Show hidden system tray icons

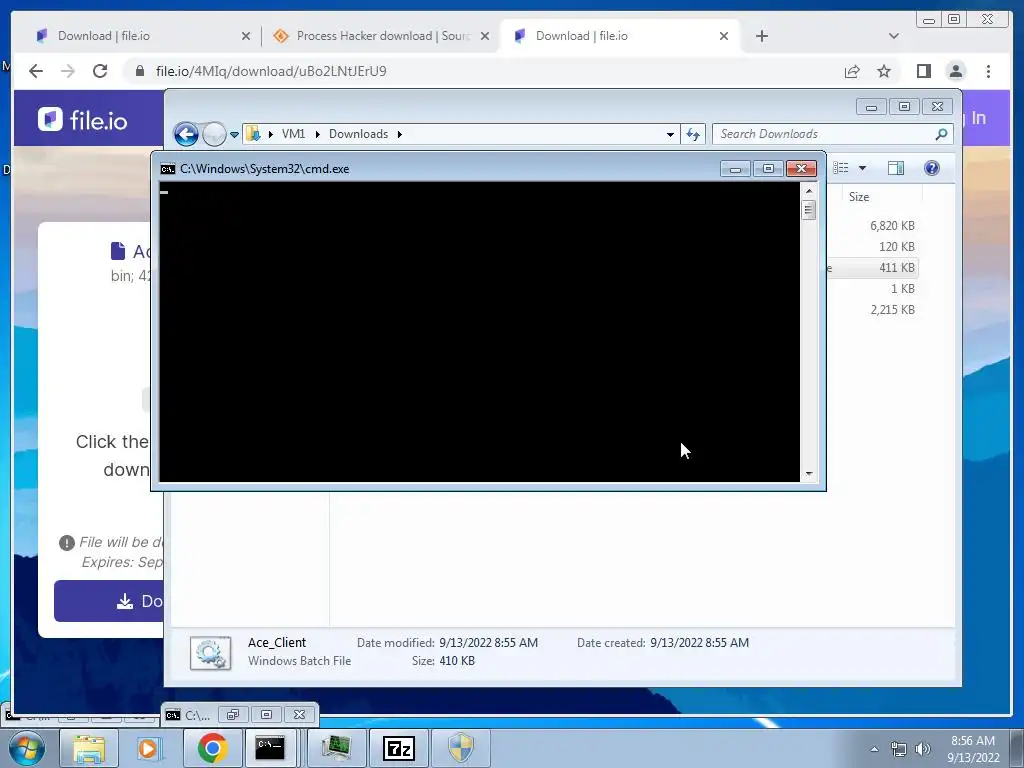coord(874,749)
